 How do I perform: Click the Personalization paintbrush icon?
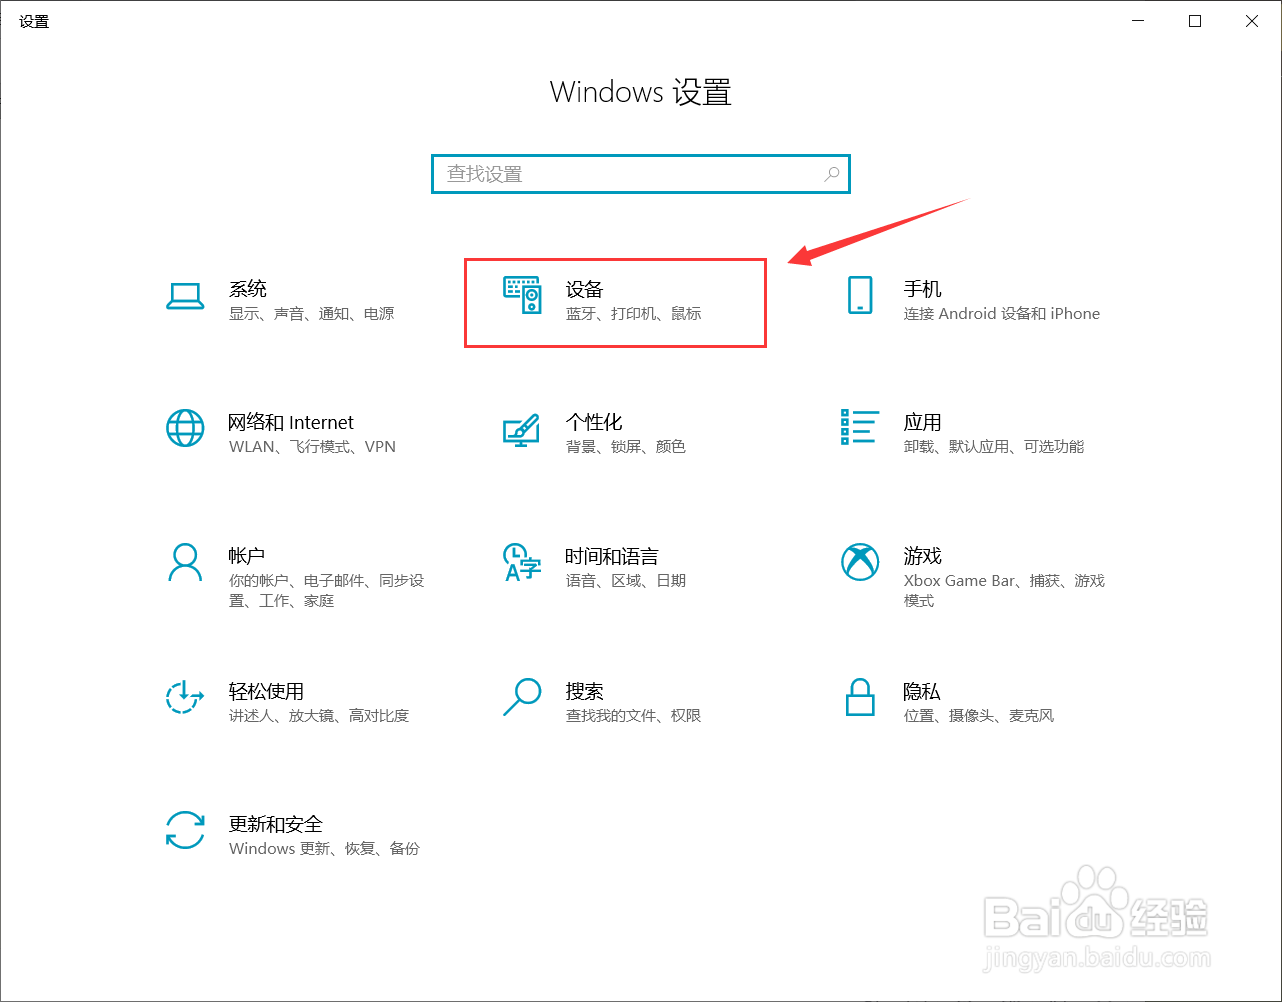pyautogui.click(x=521, y=430)
